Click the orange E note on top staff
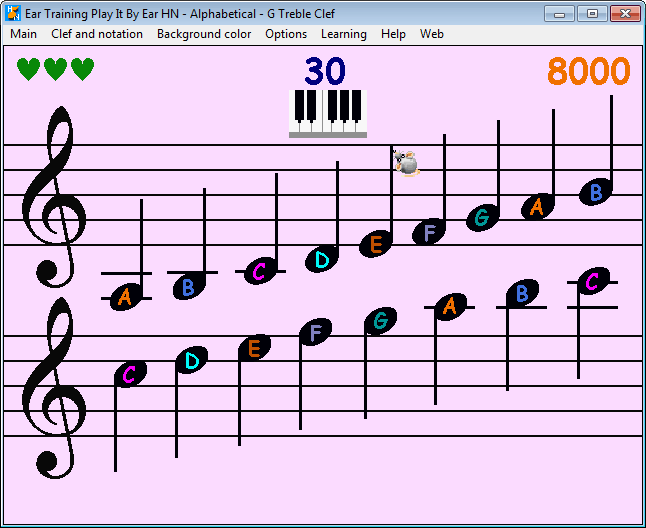Screen dimensions: 646x528 coord(376,244)
